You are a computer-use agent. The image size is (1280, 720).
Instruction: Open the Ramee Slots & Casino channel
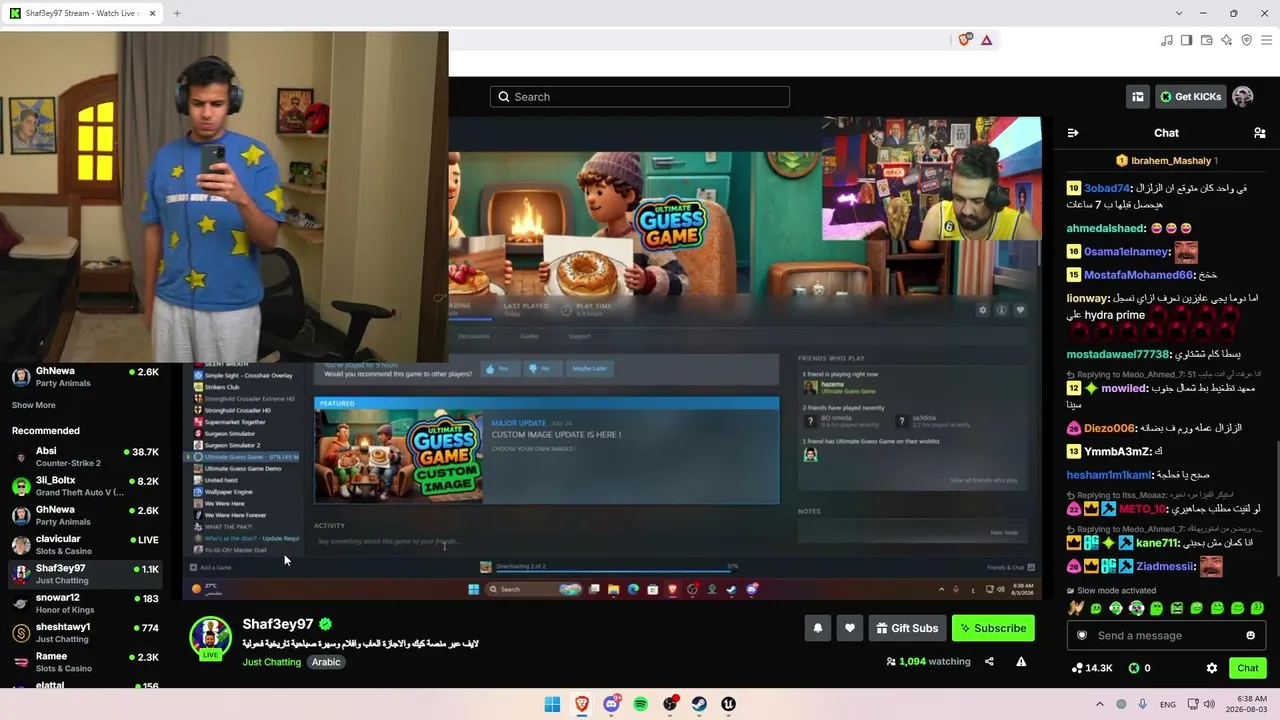(85, 662)
